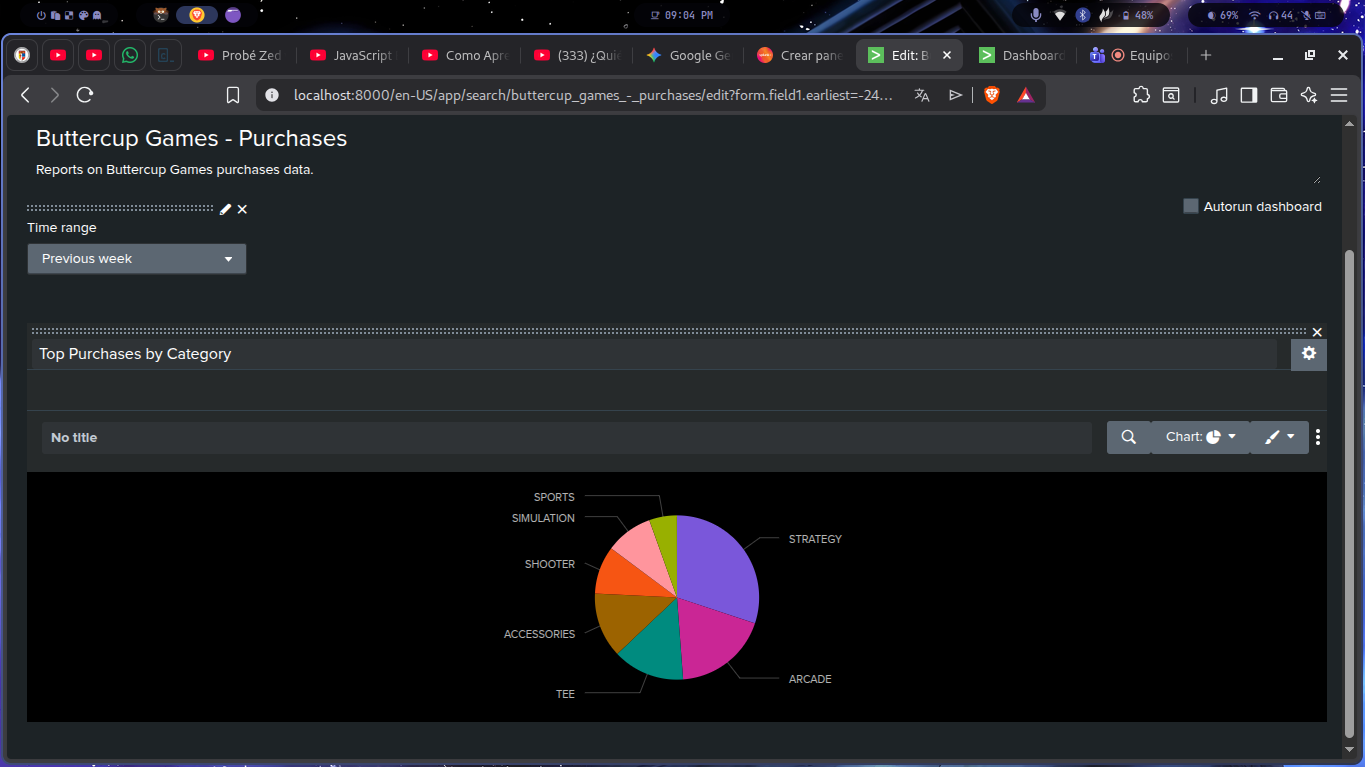Open the browser extensions puzzle icon

click(1140, 94)
